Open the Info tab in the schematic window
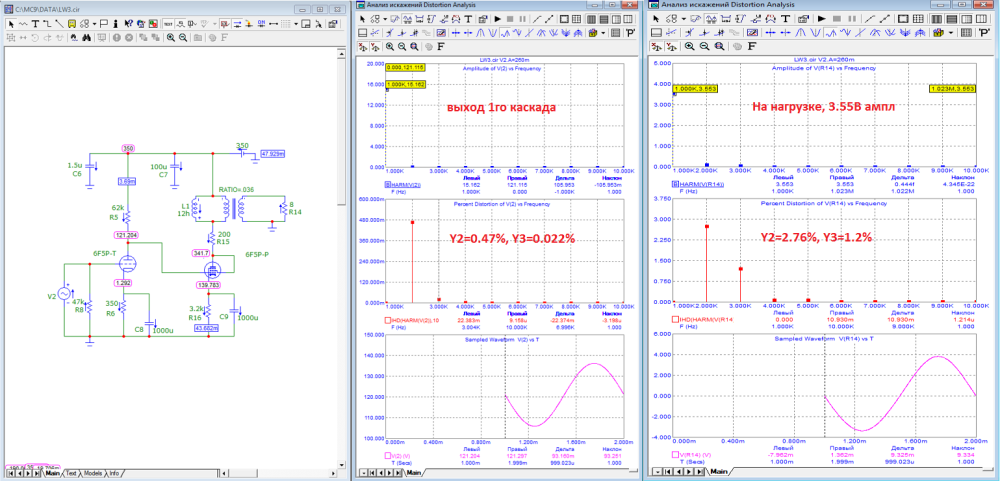The width and height of the screenshot is (1000, 481). (115, 473)
